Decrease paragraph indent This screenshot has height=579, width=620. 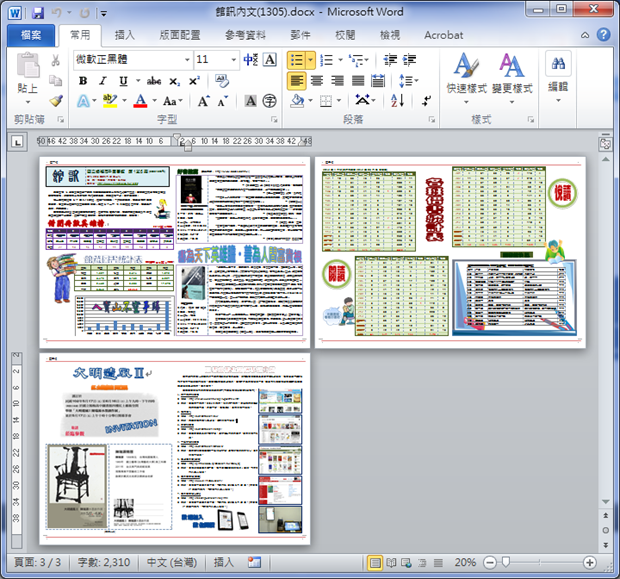tap(390, 60)
